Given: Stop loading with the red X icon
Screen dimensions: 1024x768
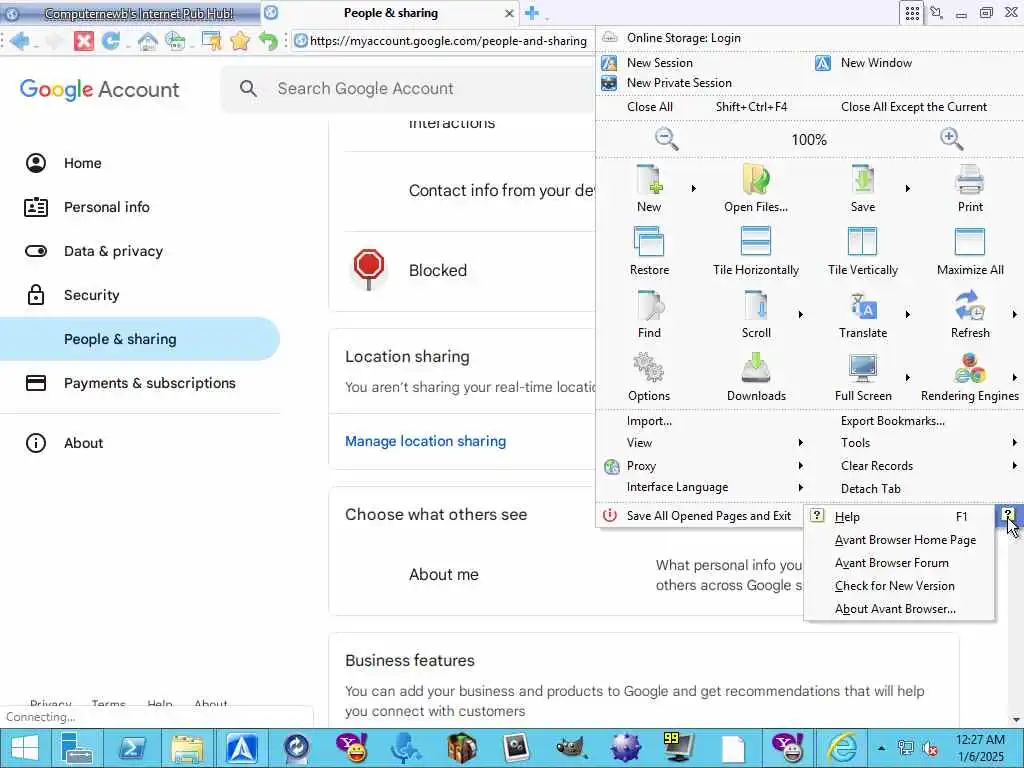Looking at the screenshot, I should (x=84, y=41).
